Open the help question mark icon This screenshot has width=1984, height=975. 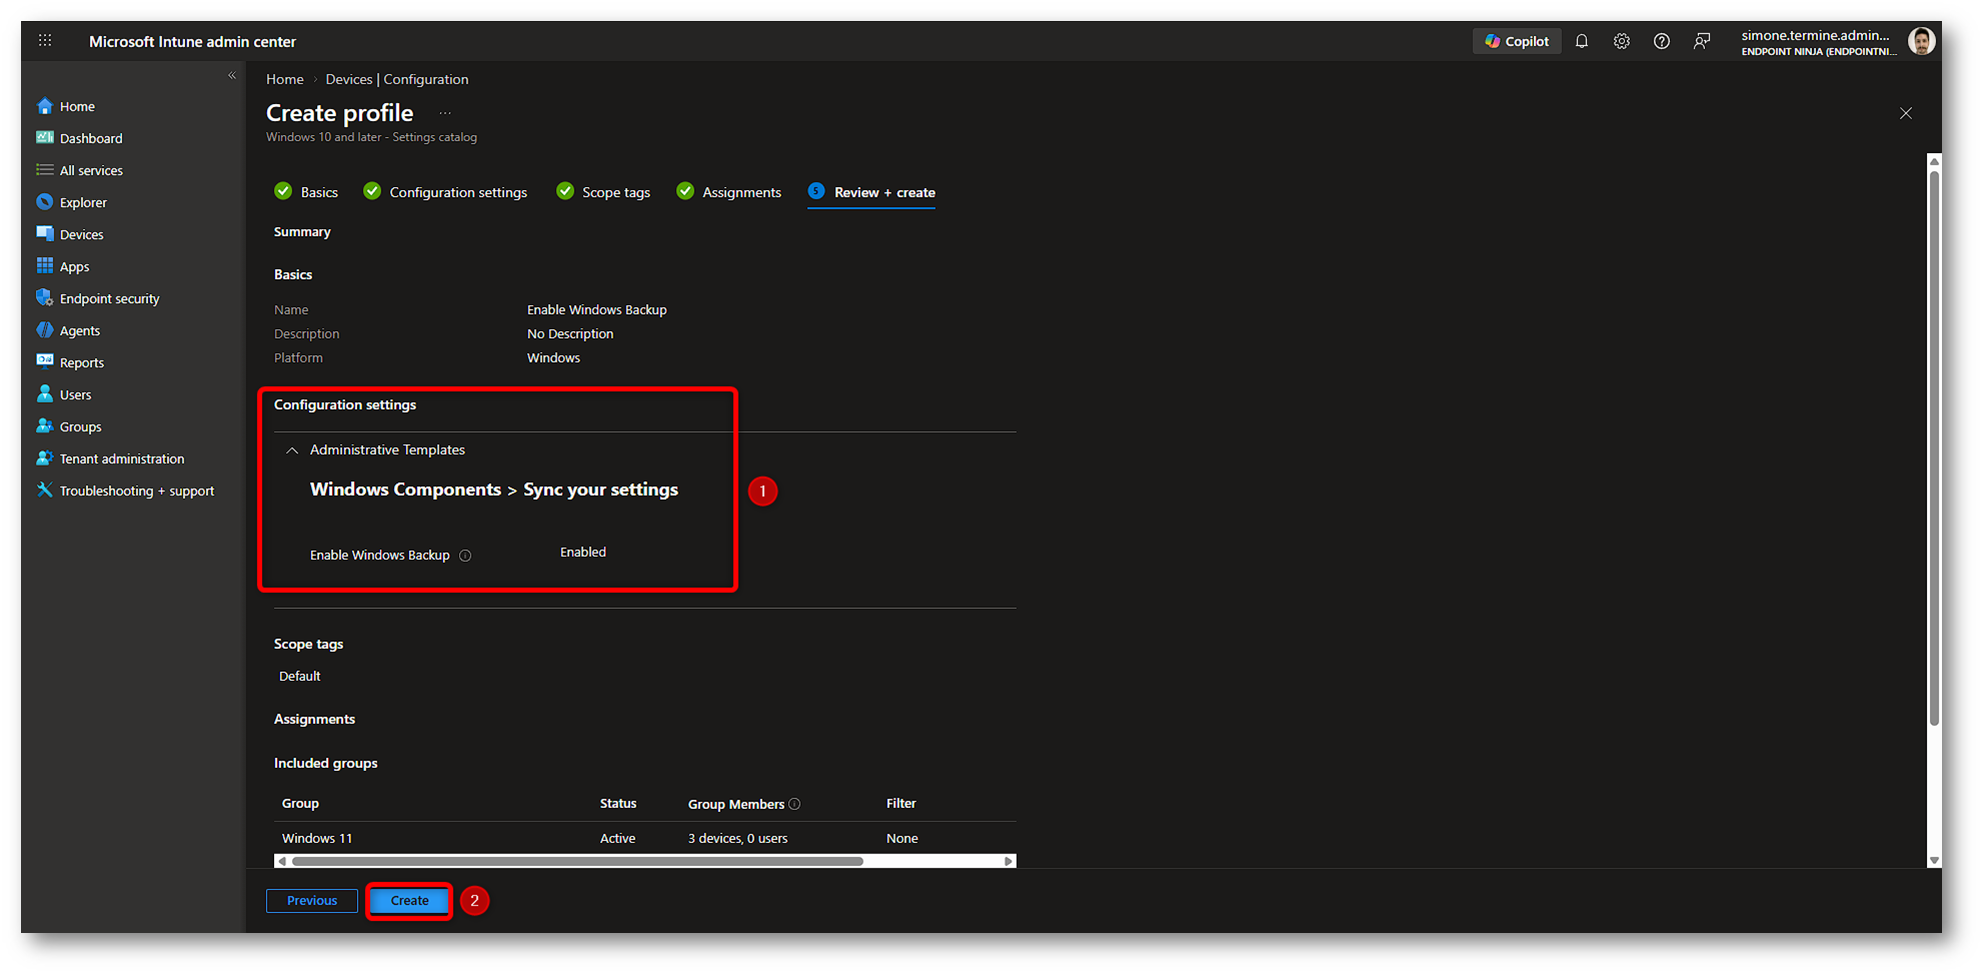1662,41
